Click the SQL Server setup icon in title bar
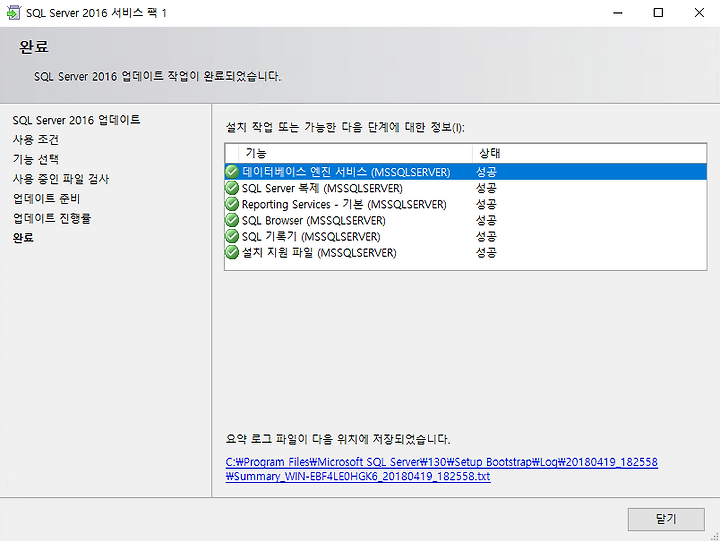The width and height of the screenshot is (720, 541). pyautogui.click(x=13, y=12)
